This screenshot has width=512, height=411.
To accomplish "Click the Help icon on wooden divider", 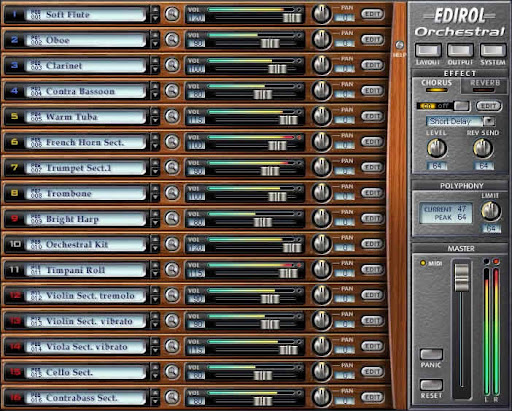I will (x=399, y=45).
